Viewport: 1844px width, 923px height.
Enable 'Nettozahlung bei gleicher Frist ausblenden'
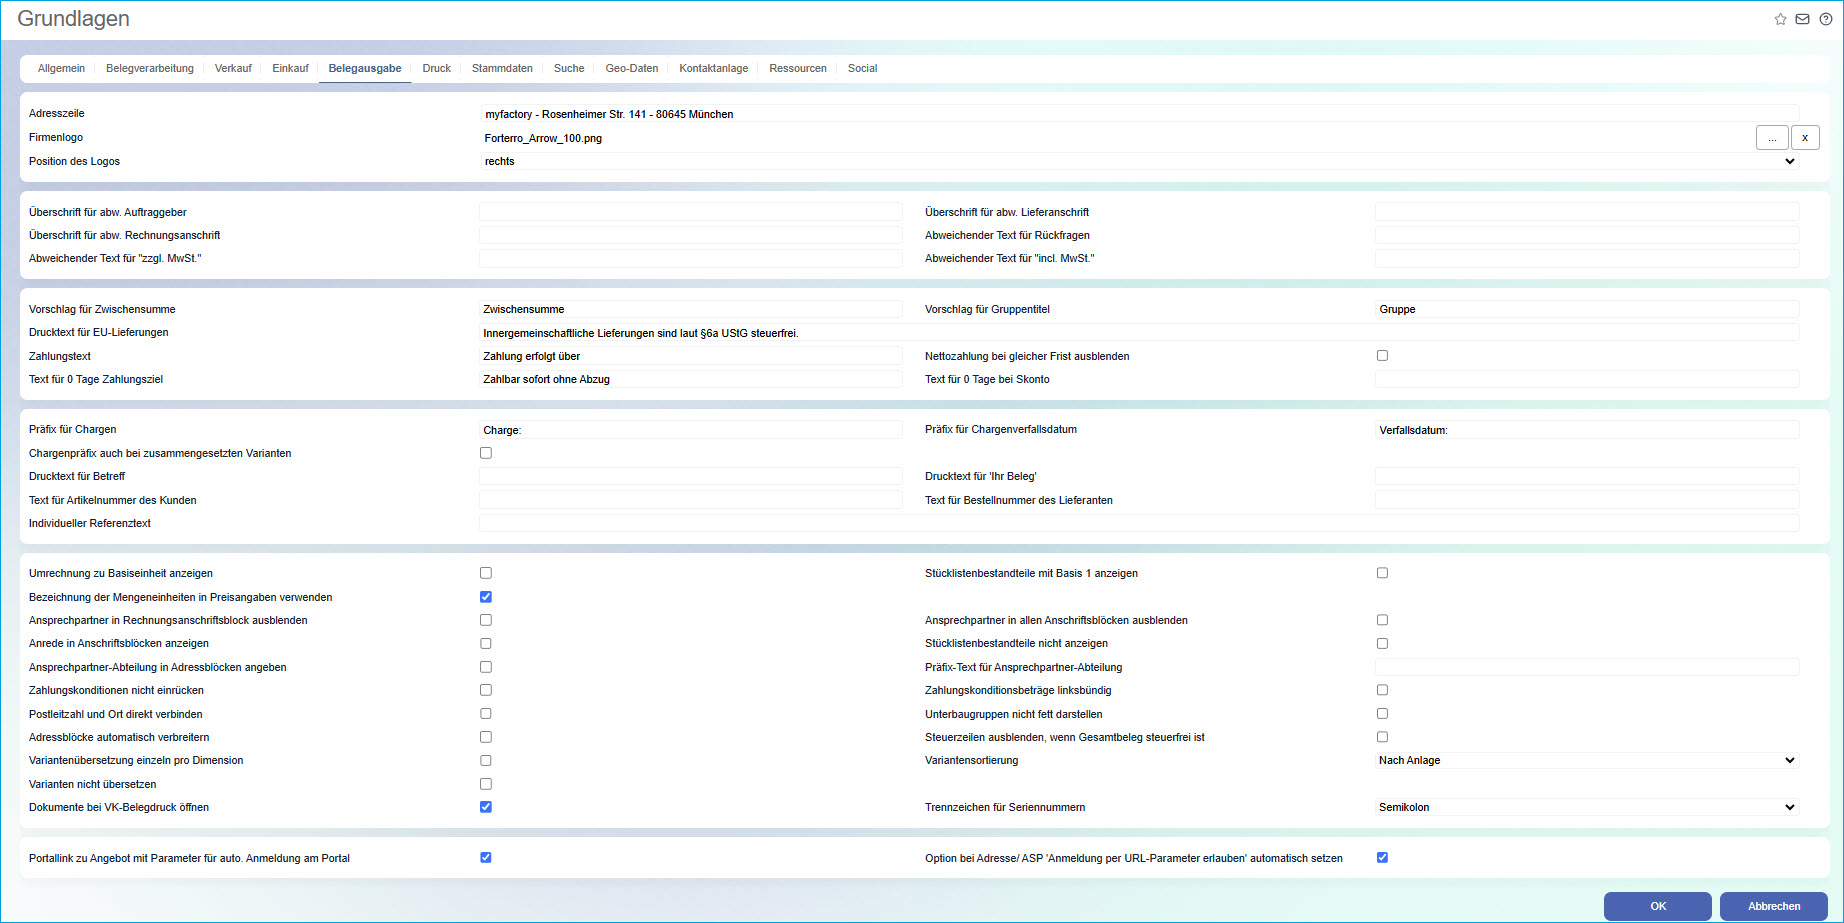(x=1383, y=355)
